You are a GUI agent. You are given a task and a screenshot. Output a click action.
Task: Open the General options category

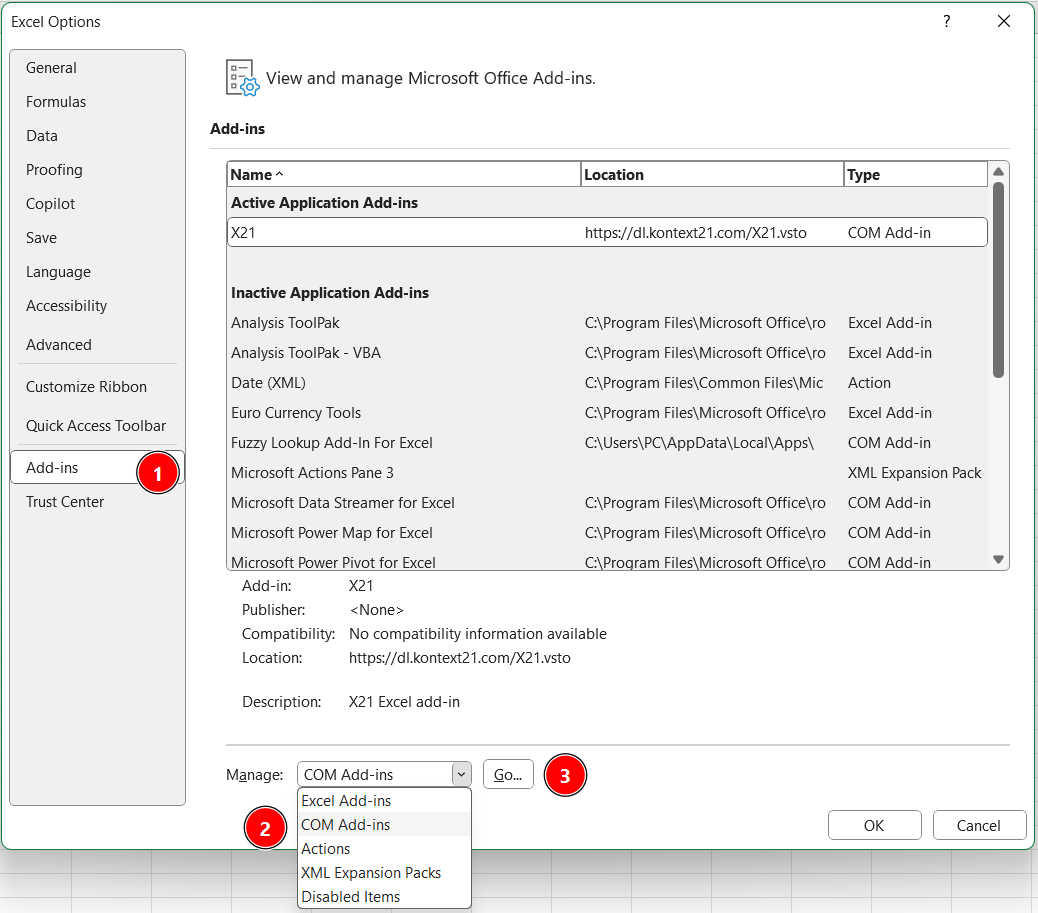point(52,68)
